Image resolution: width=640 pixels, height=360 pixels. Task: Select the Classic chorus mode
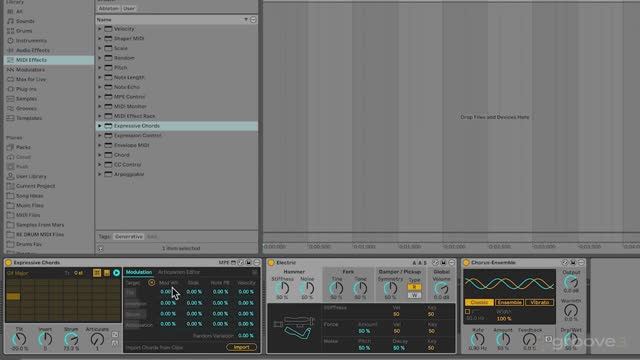click(479, 302)
